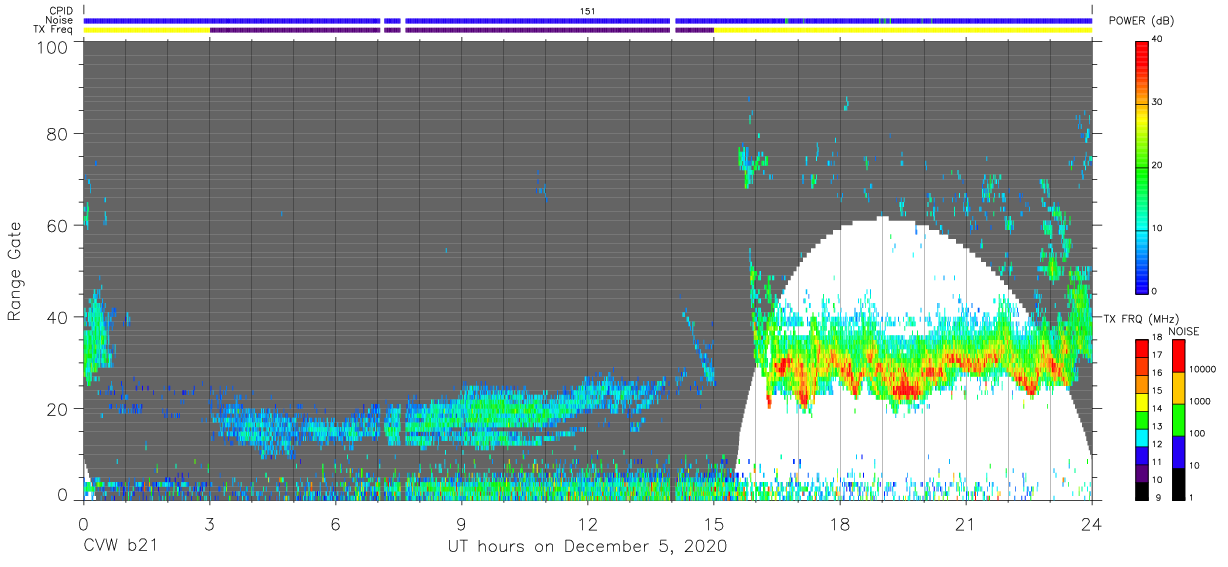This screenshot has height=567, width=1228.
Task: Click the 10000 label on the NOISE scale
Action: coord(1201,370)
